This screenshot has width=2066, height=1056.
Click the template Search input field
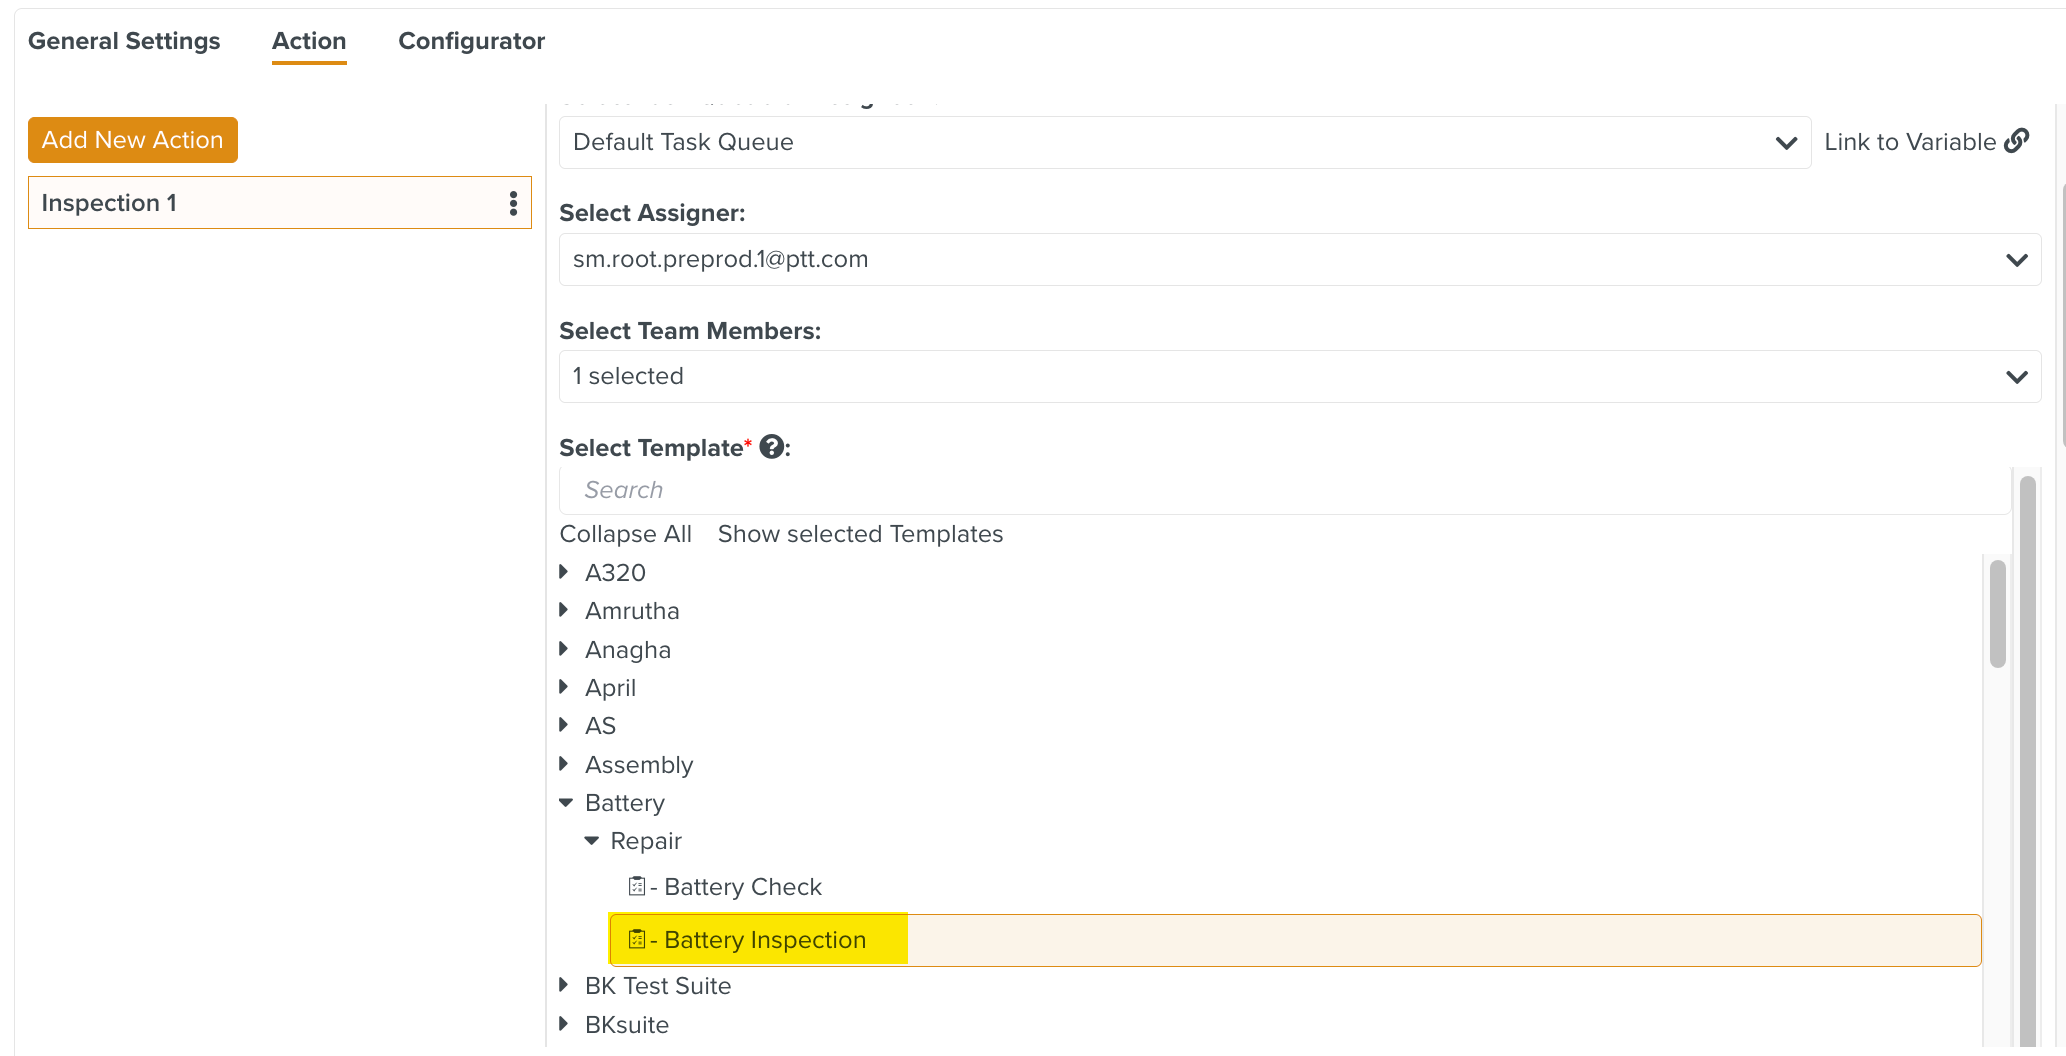pos(1284,490)
